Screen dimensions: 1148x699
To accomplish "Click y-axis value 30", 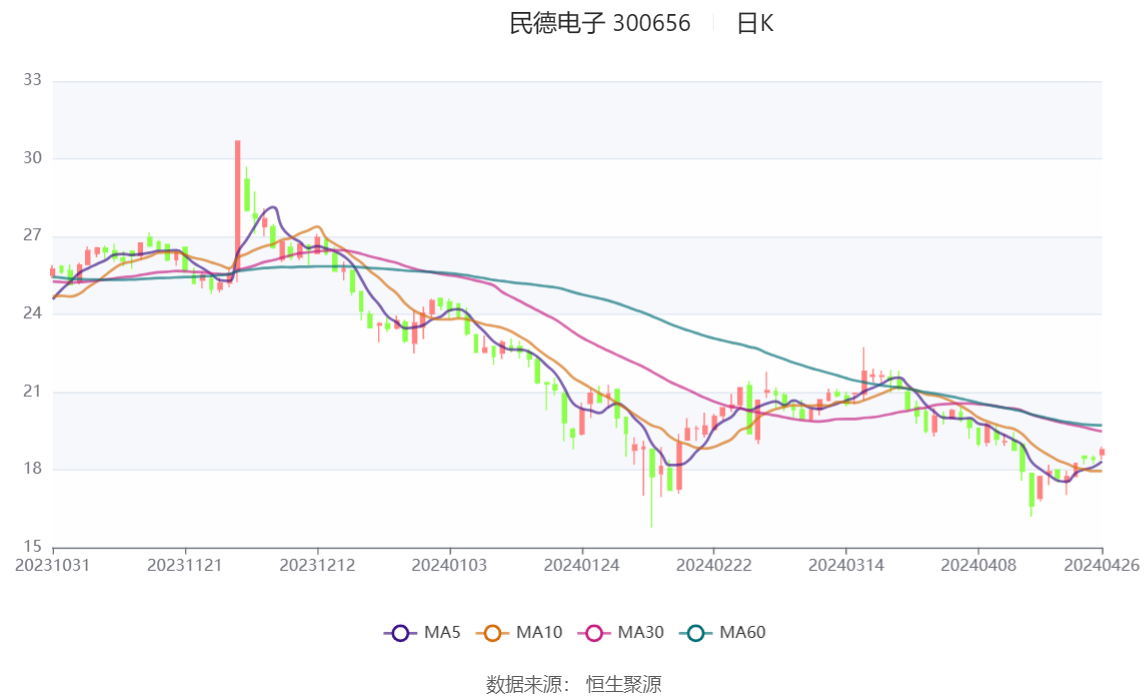I will [x=32, y=158].
